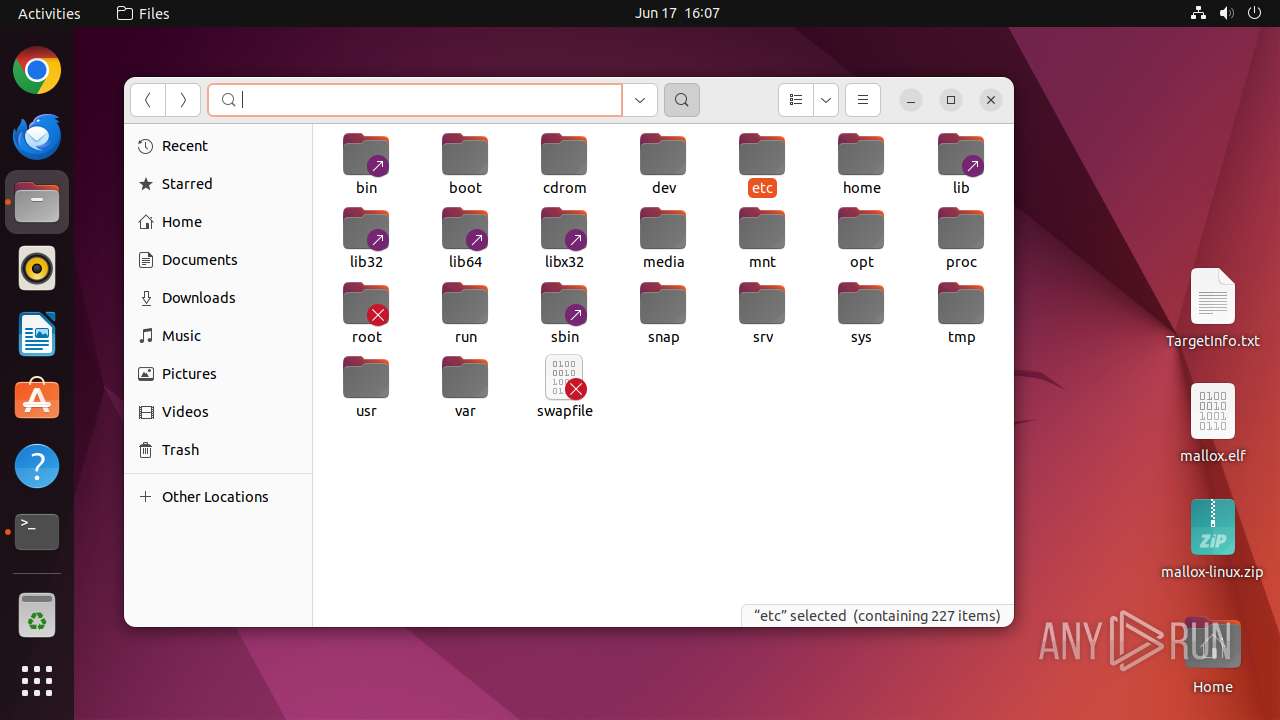Image resolution: width=1280 pixels, height=720 pixels.
Task: Open Terminal from dock
Action: pyautogui.click(x=37, y=532)
